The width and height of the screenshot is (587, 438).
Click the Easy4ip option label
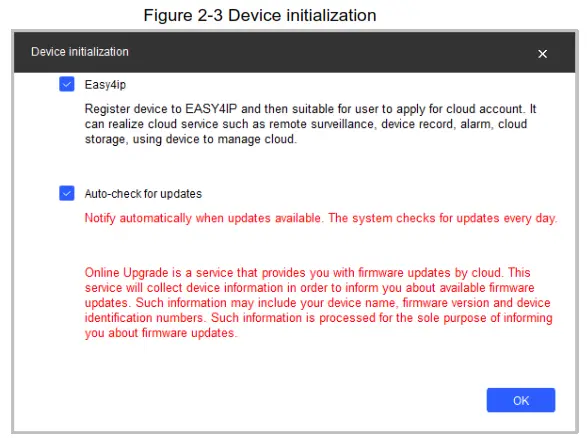point(105,85)
